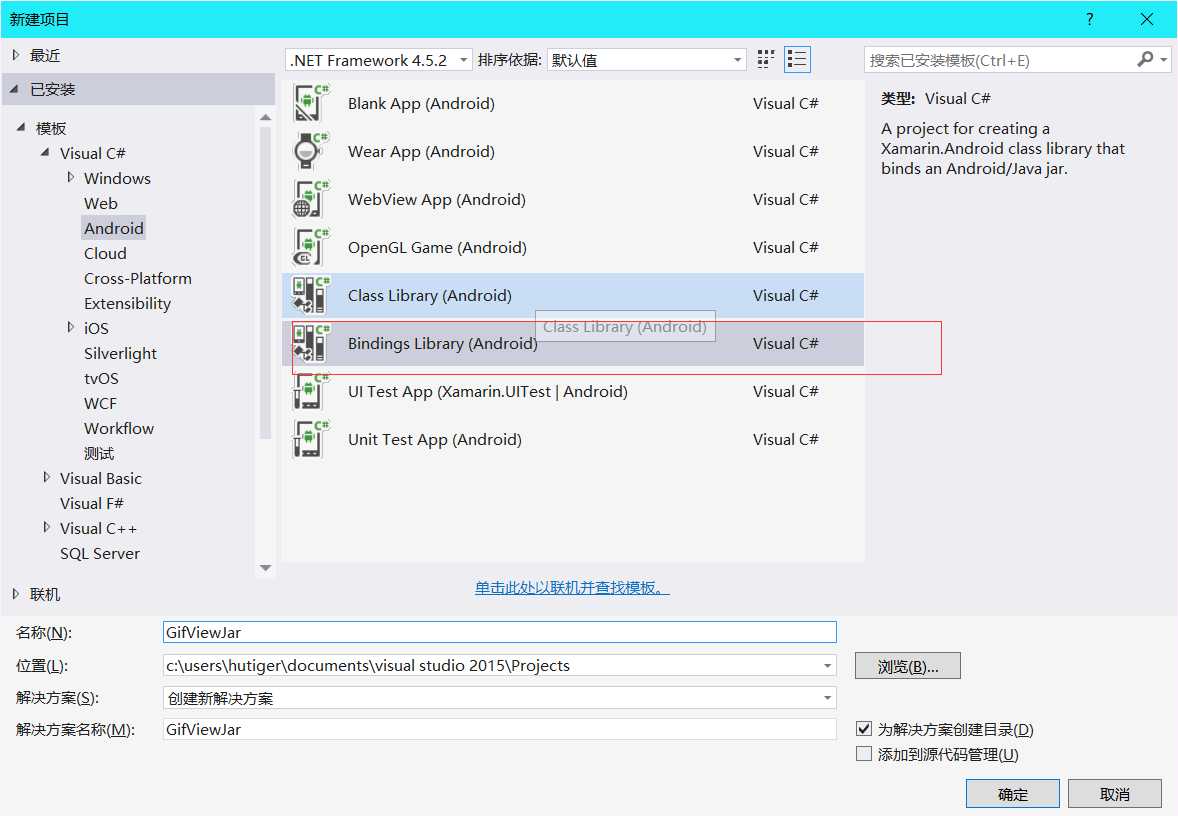Click the tree scrollbar down arrow
The image size is (1178, 816).
pos(265,567)
